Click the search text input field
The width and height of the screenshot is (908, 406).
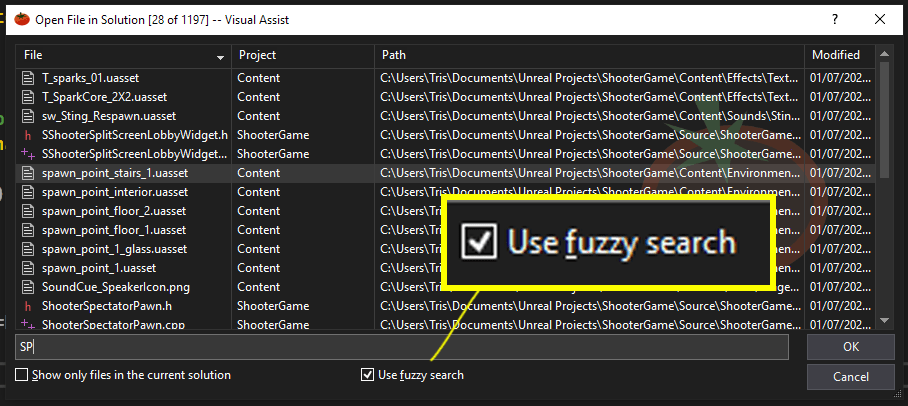point(402,347)
